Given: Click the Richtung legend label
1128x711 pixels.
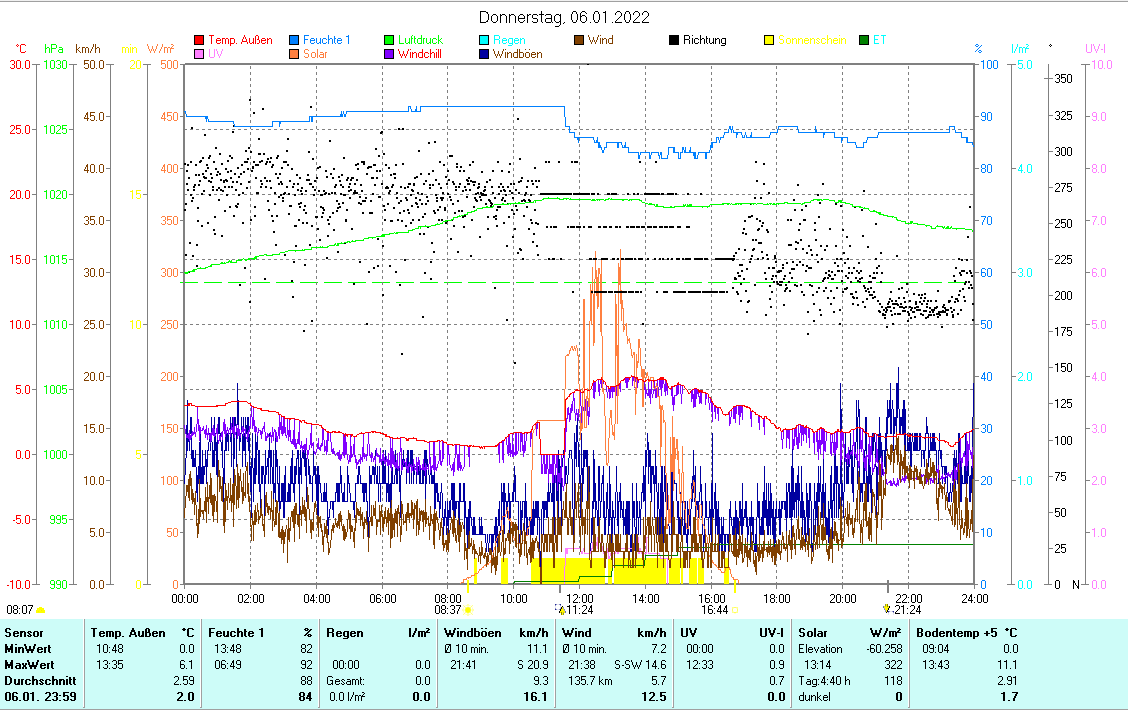Looking at the screenshot, I should coord(704,41).
